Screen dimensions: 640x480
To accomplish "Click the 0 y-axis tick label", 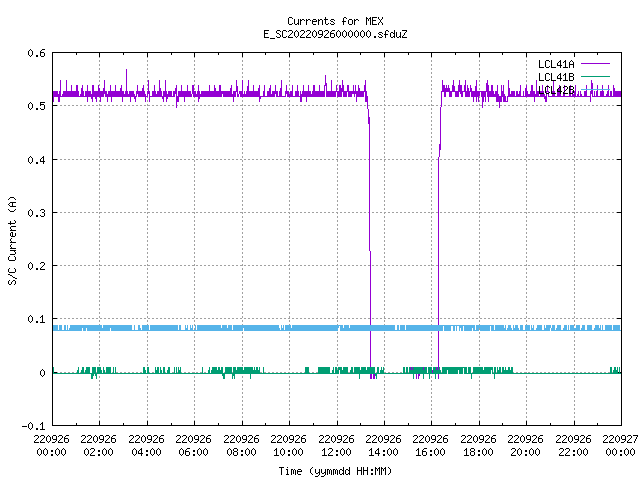I will point(42,373).
